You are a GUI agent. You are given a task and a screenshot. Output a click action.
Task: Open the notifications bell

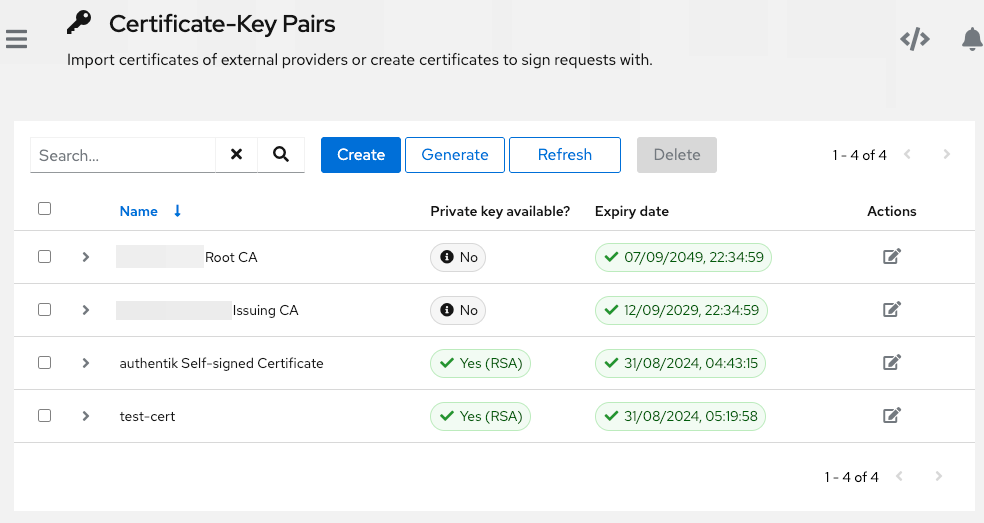(971, 39)
